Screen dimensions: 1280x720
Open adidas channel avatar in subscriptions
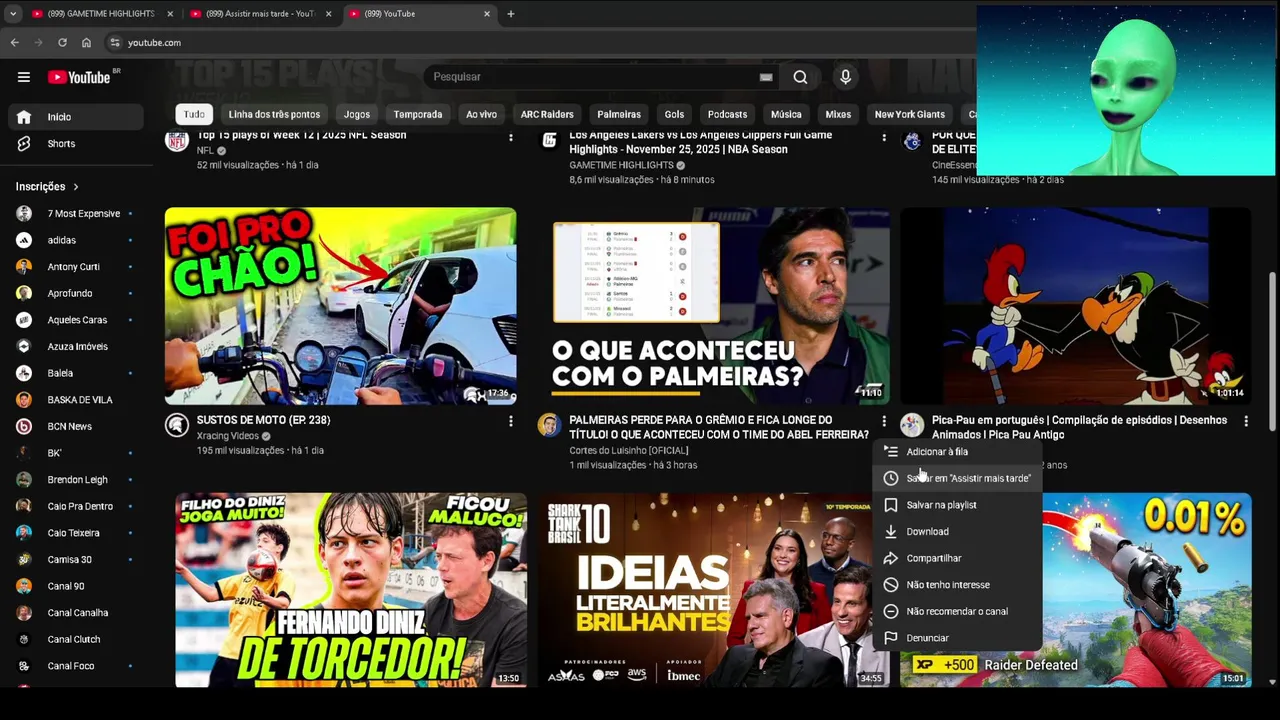coord(24,240)
